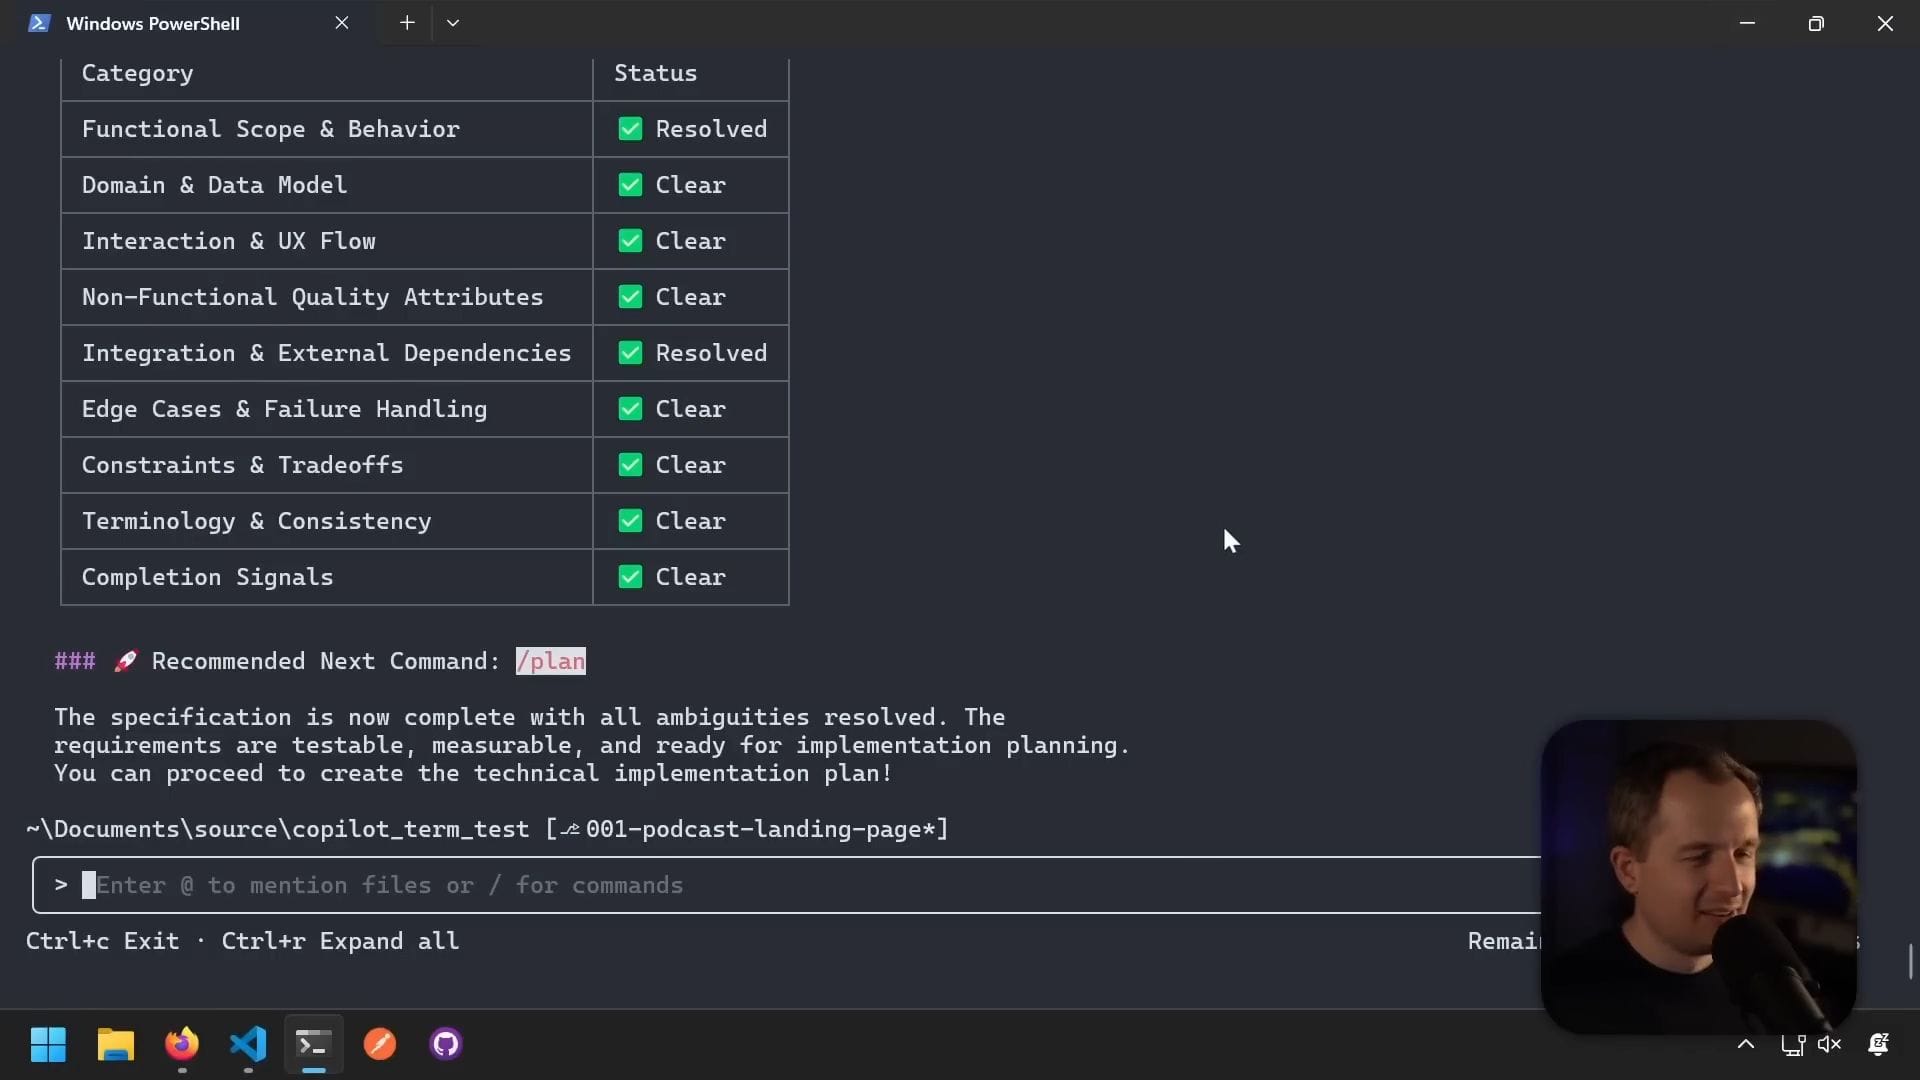Switch to Visual Studio Code in taskbar
1920x1080 pixels.
pos(248,1044)
